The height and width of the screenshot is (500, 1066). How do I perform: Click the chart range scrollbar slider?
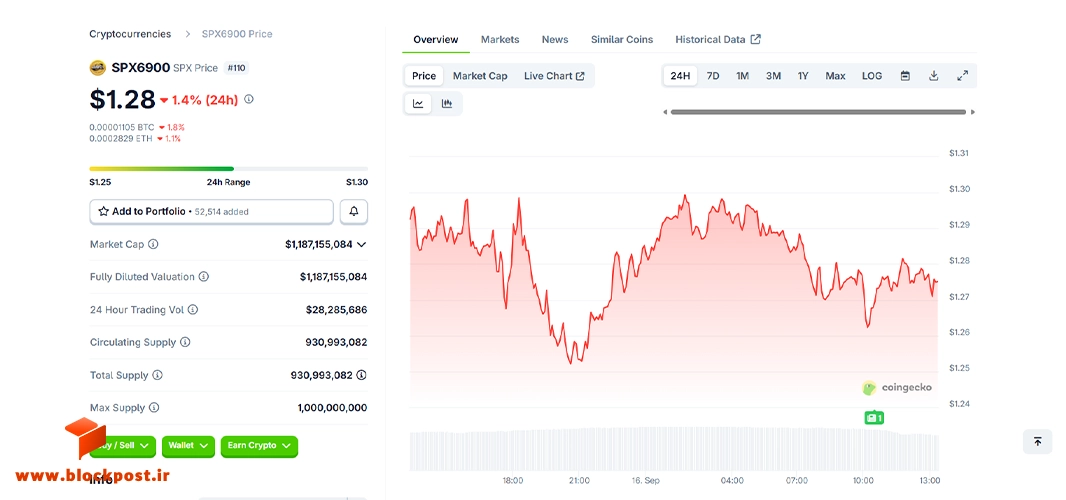818,112
